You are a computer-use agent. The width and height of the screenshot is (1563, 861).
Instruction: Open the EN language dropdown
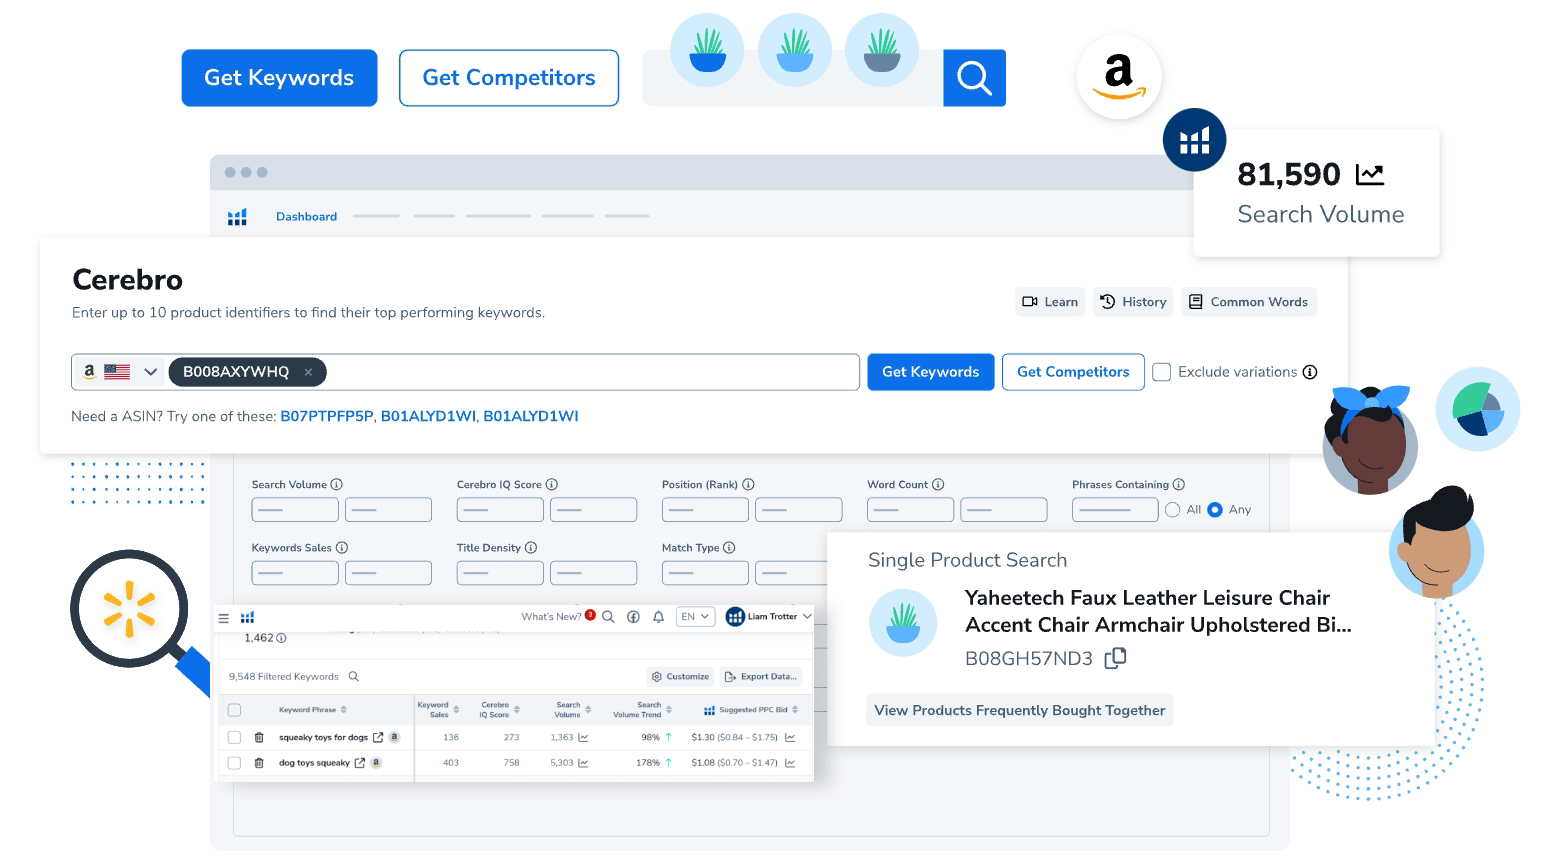(x=695, y=617)
